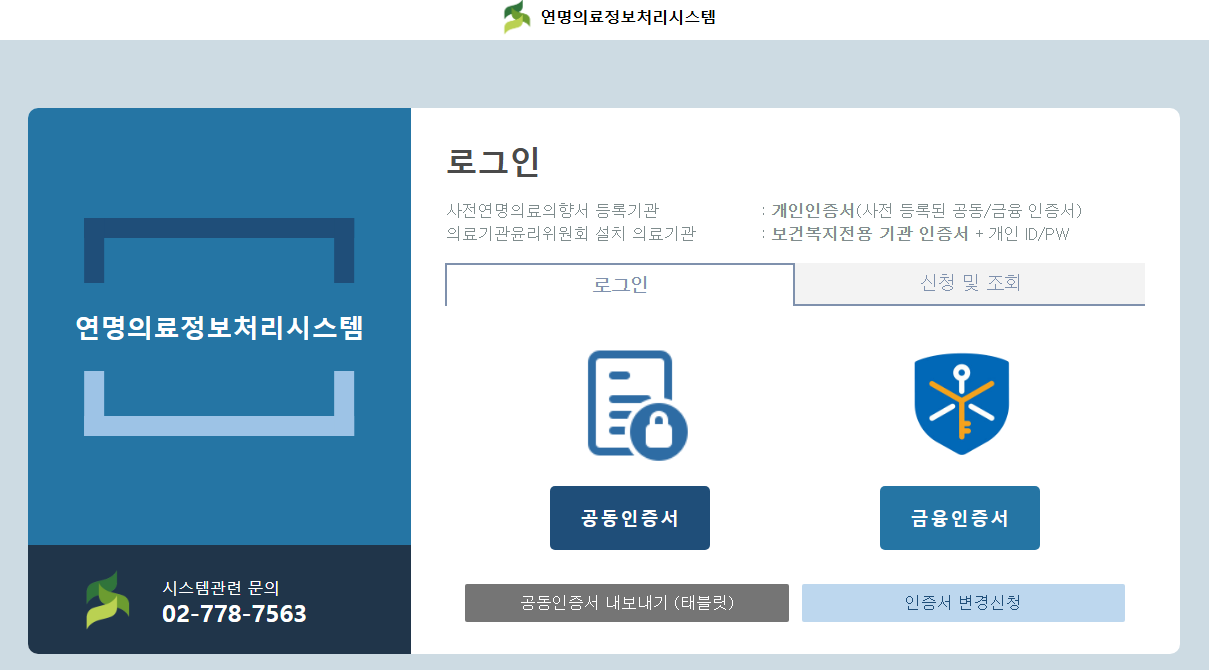Open 인증서 변경신청
This screenshot has height=670, width=1209.
pyautogui.click(x=963, y=603)
